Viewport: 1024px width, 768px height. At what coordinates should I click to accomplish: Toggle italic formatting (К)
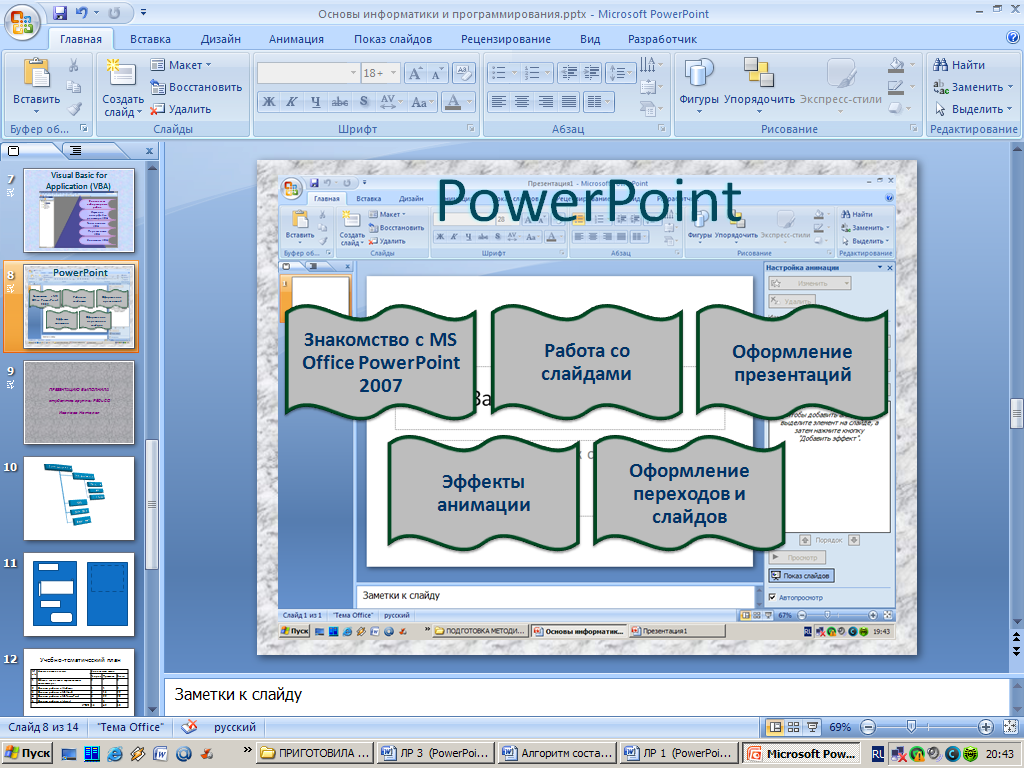tap(292, 102)
